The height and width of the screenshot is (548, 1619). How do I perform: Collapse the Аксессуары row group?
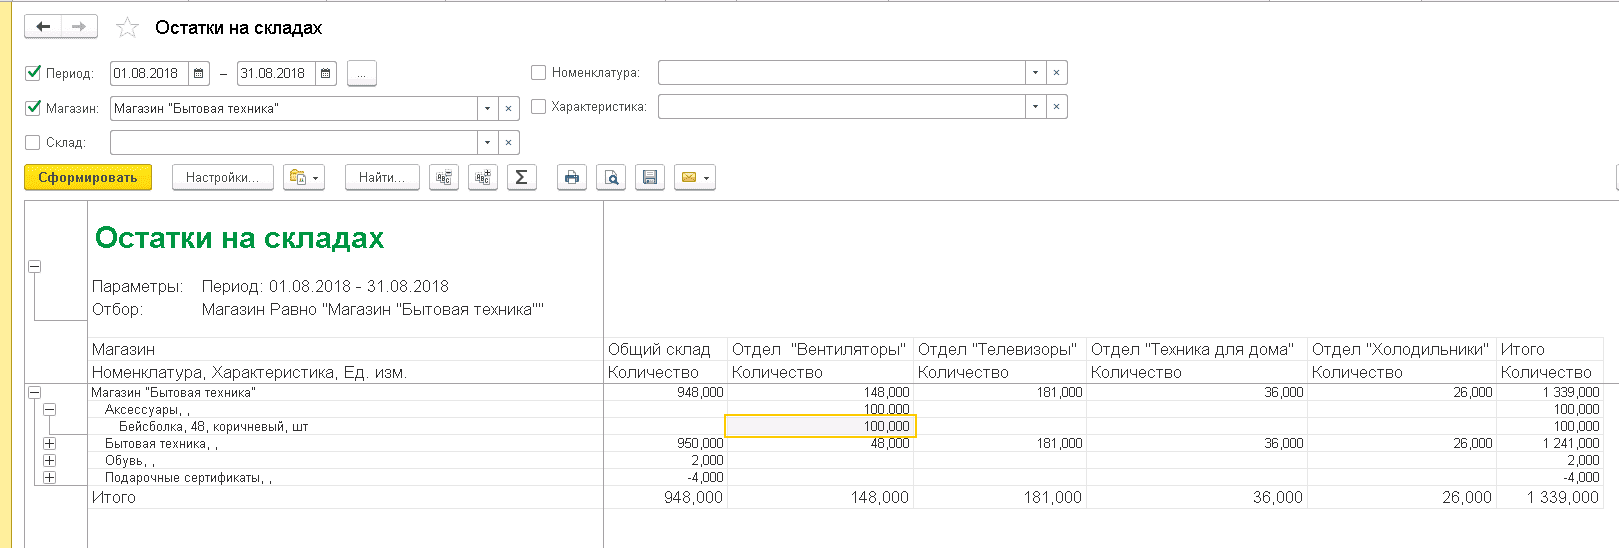[x=49, y=409]
